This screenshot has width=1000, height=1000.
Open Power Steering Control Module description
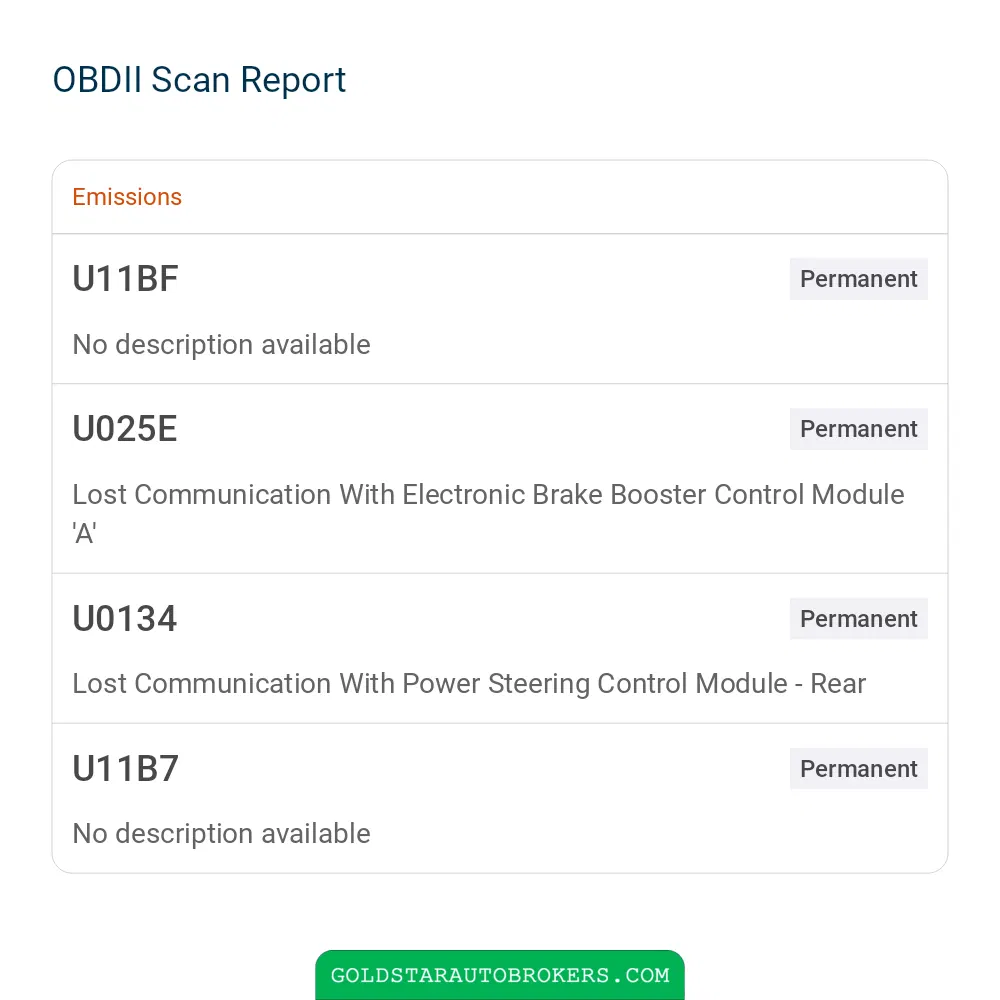point(469,684)
